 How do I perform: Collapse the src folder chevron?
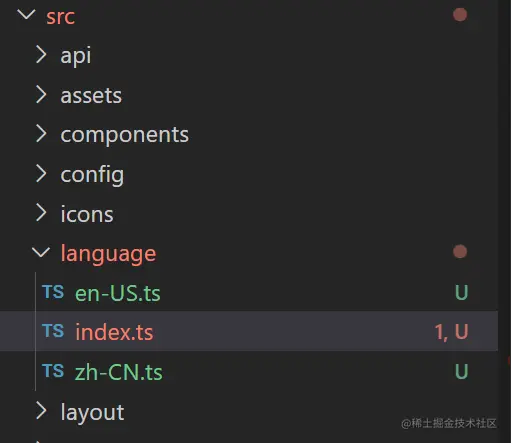click(26, 15)
